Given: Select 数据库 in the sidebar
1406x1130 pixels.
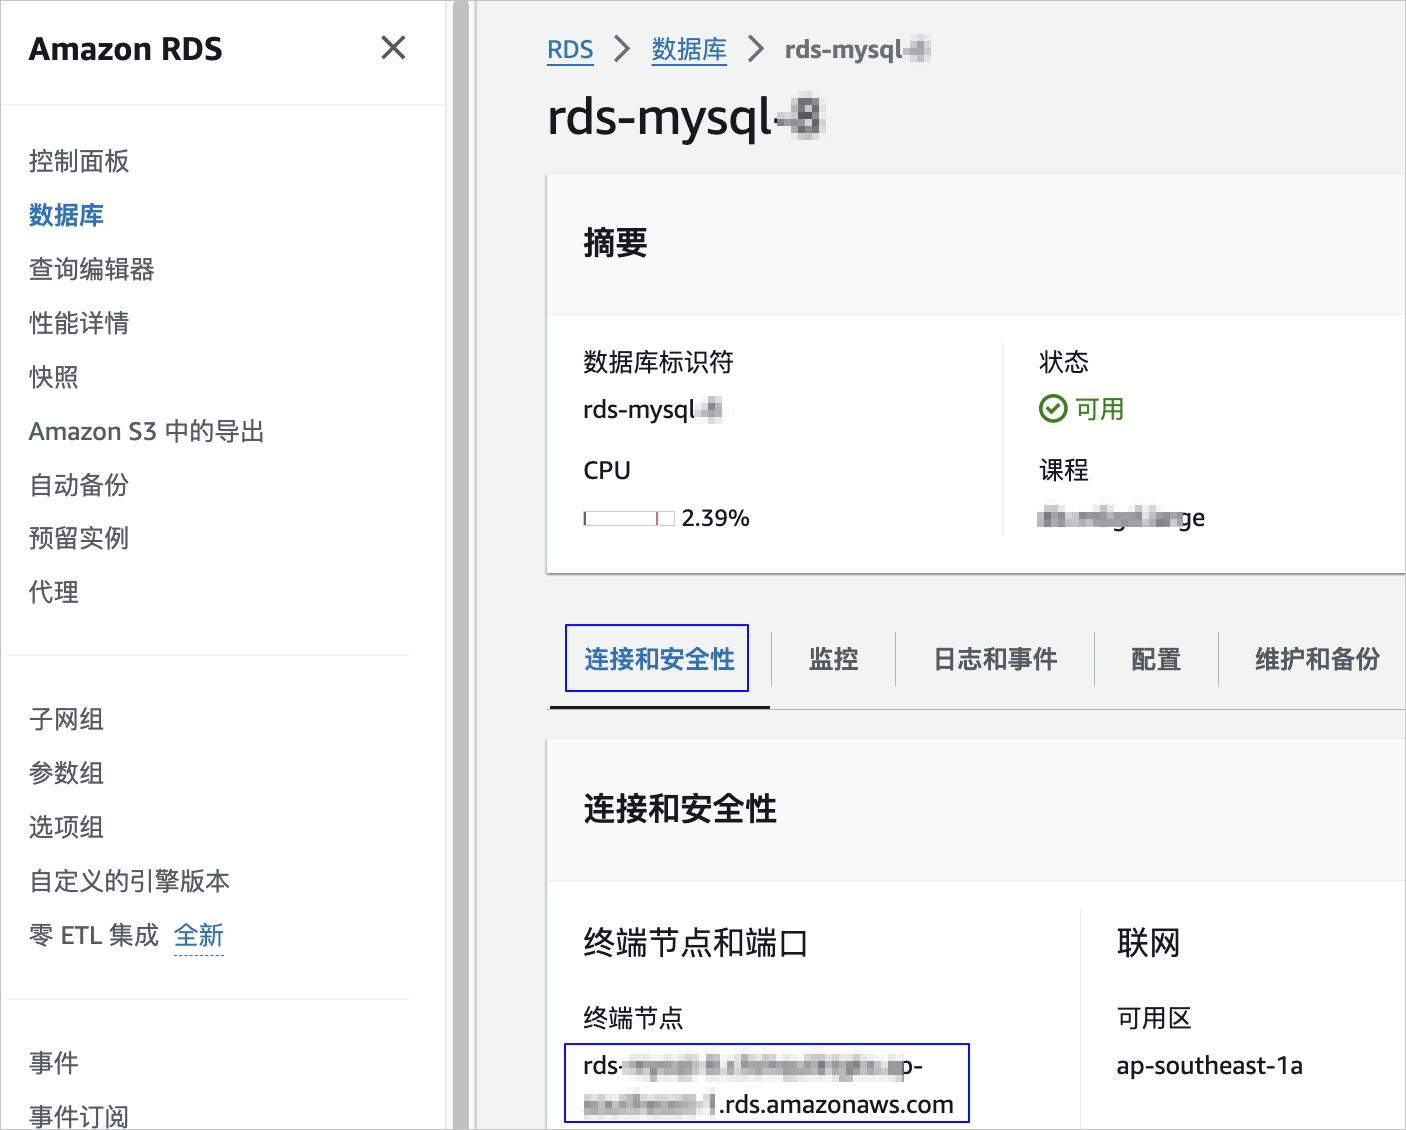Looking at the screenshot, I should point(66,215).
